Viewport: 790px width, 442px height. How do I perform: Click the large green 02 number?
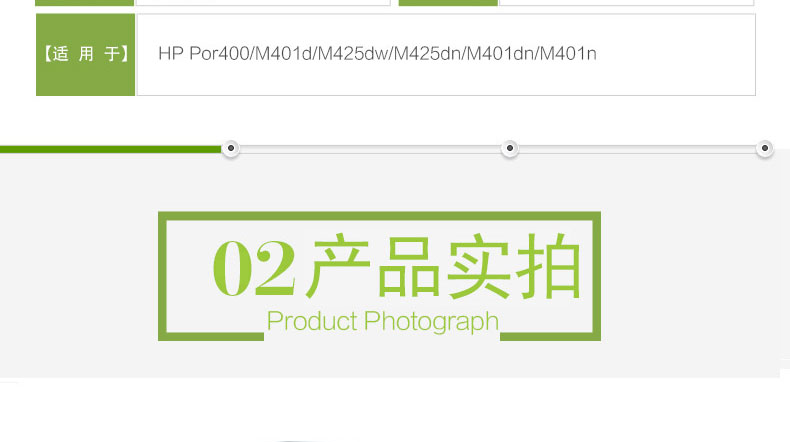point(254,268)
